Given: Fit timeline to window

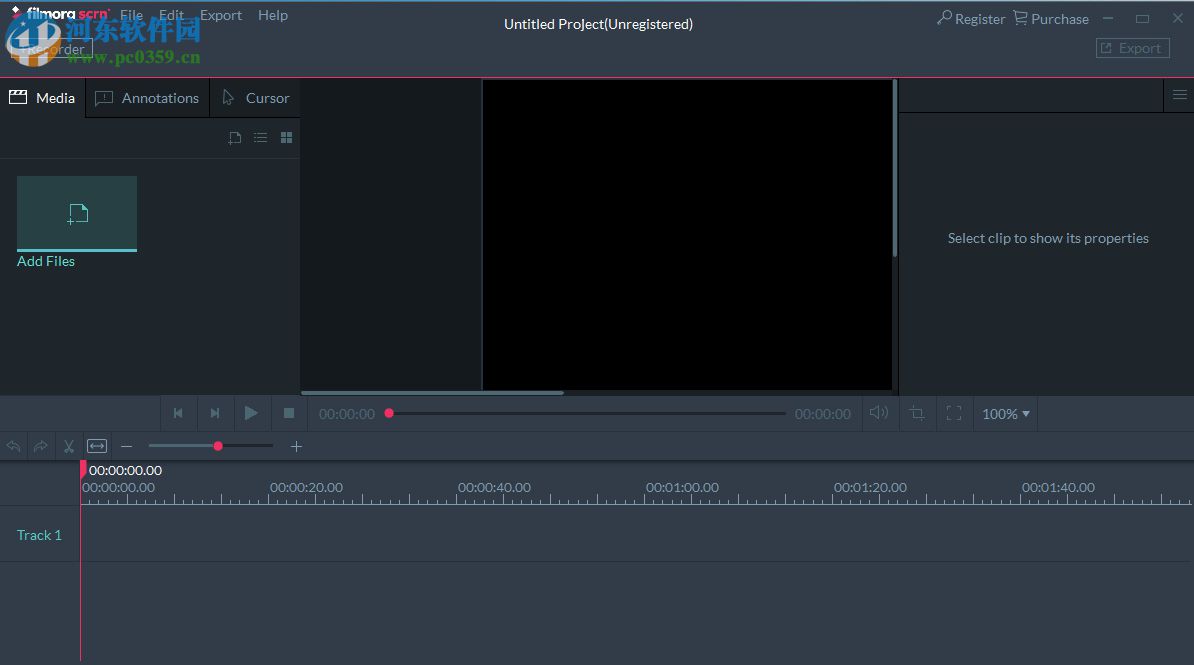Looking at the screenshot, I should [x=97, y=446].
